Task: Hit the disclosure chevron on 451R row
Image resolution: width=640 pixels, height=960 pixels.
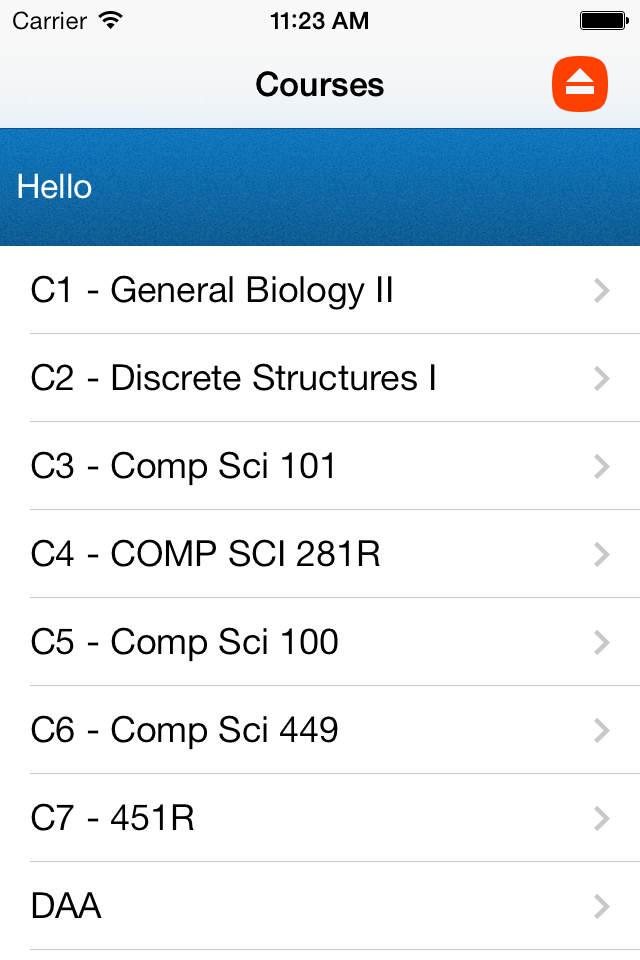Action: click(x=601, y=818)
